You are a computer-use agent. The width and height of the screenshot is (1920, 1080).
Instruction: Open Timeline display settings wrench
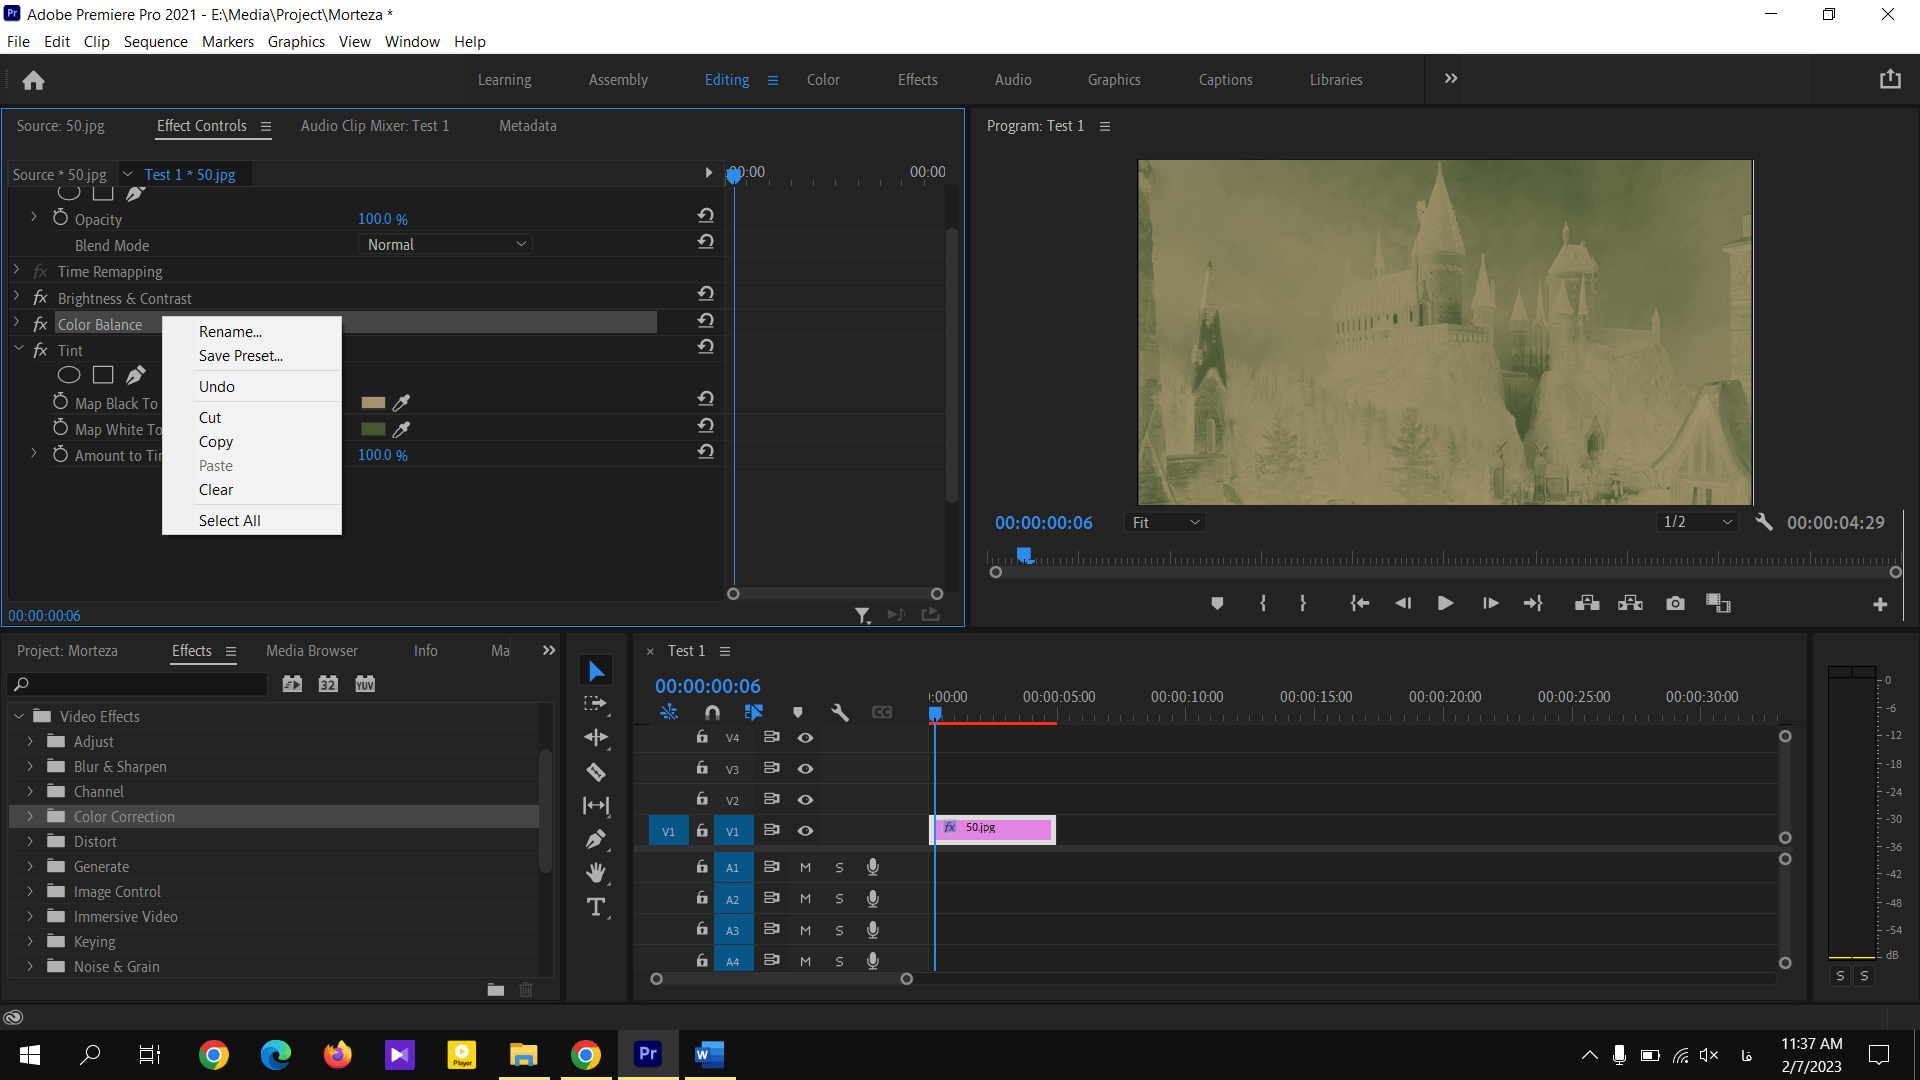coord(840,713)
